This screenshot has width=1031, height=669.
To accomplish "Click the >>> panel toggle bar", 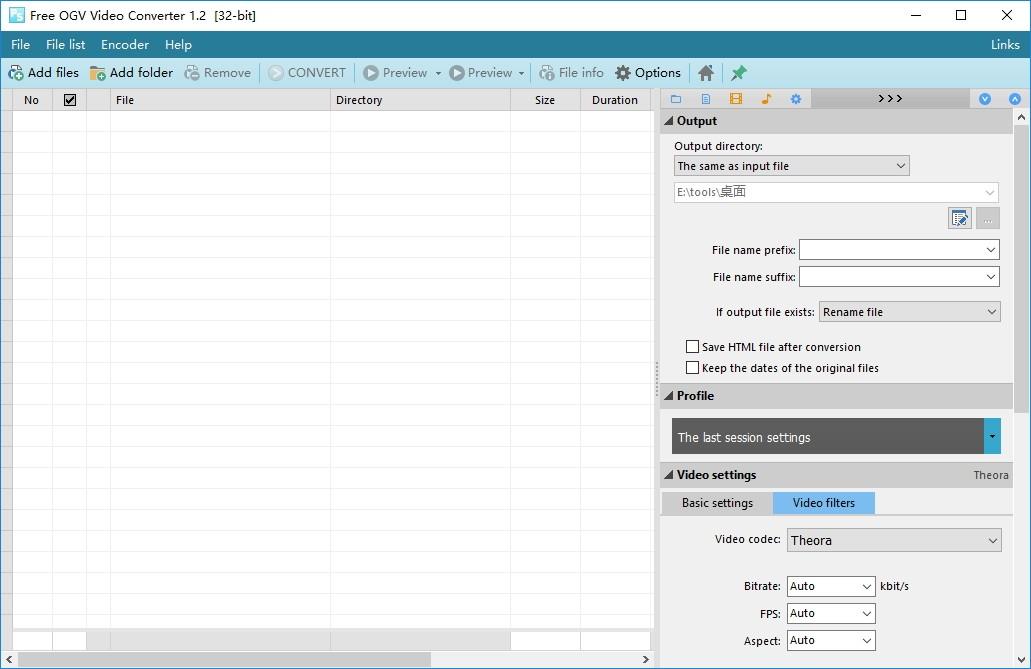I will pos(890,99).
